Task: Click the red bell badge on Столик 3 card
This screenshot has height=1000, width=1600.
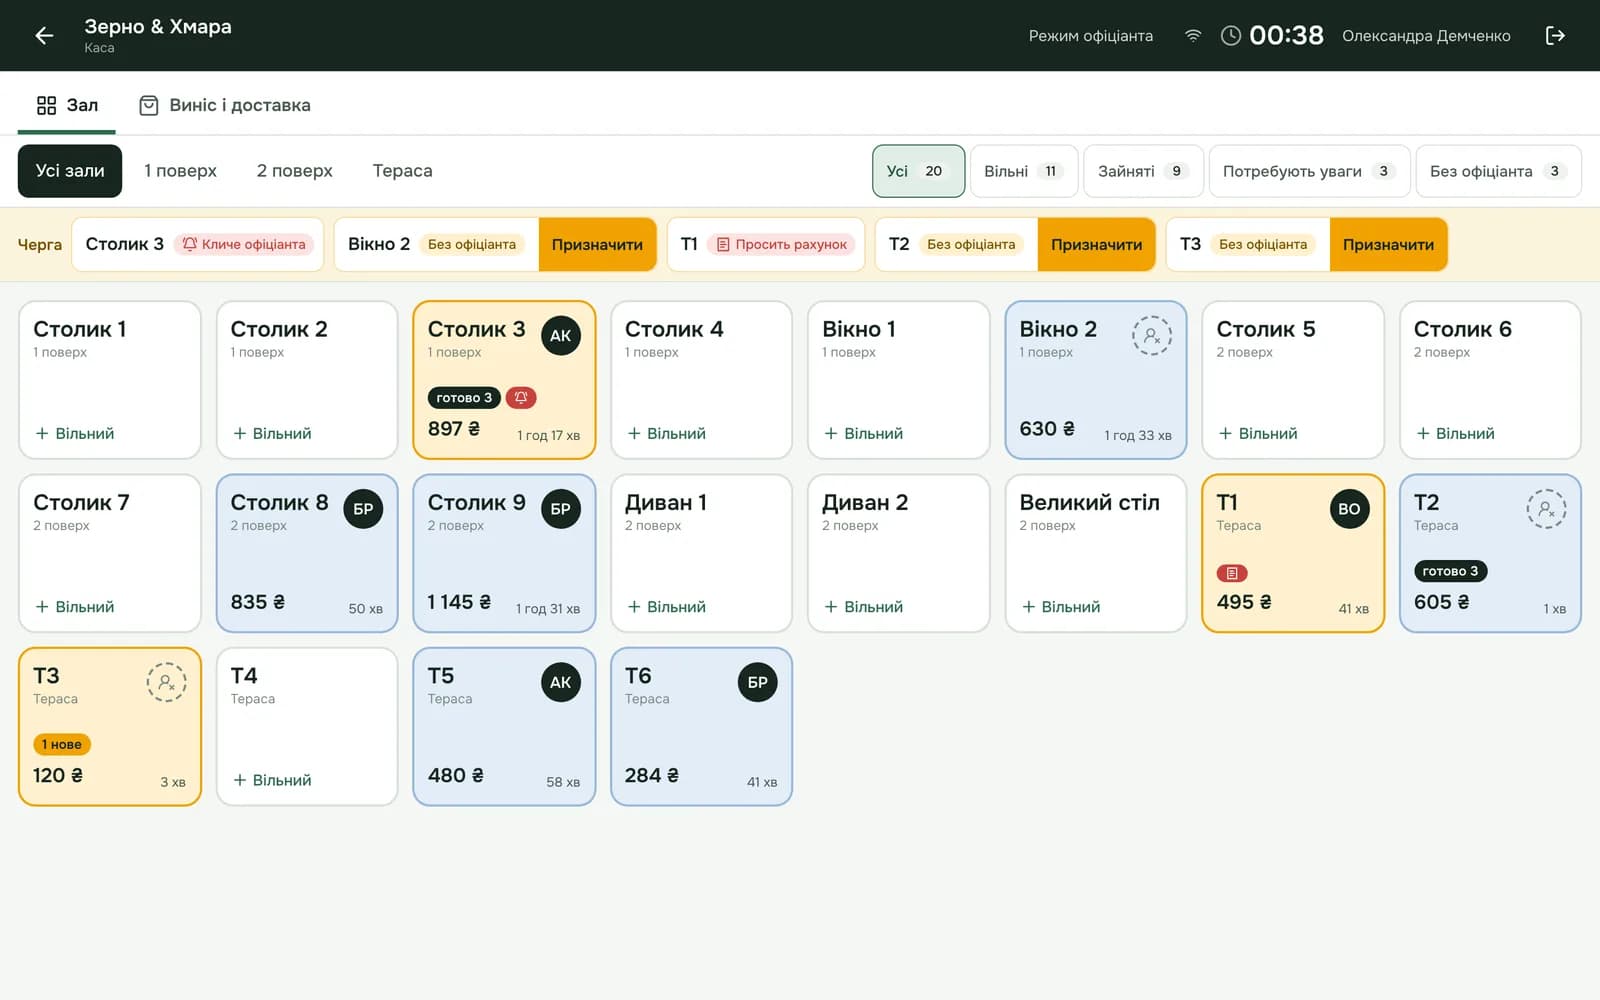Action: click(521, 398)
